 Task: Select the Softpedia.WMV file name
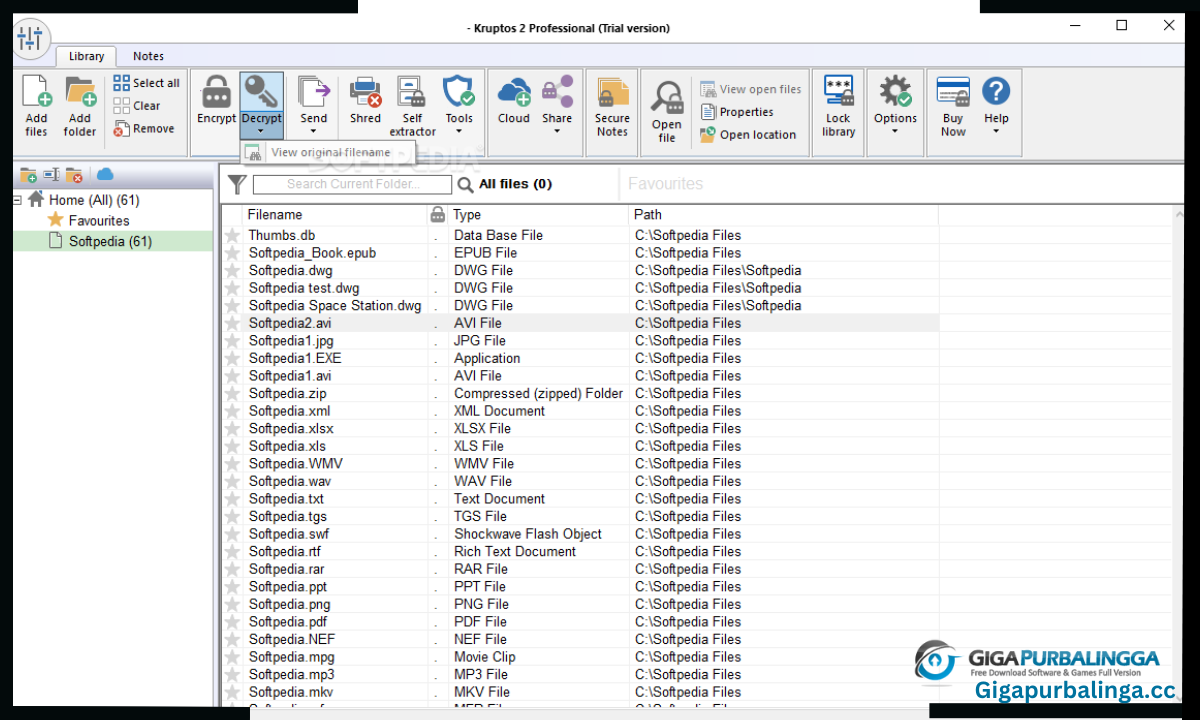click(295, 464)
